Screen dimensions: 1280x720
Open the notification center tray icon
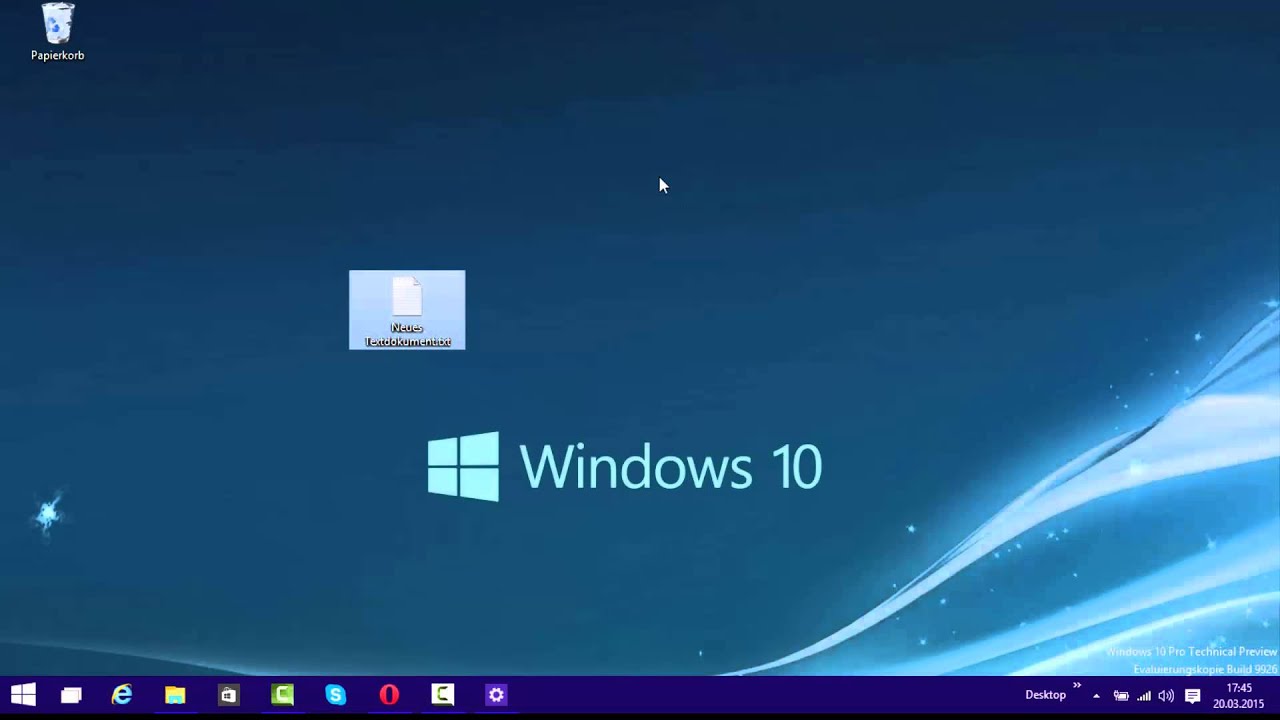tap(1192, 696)
